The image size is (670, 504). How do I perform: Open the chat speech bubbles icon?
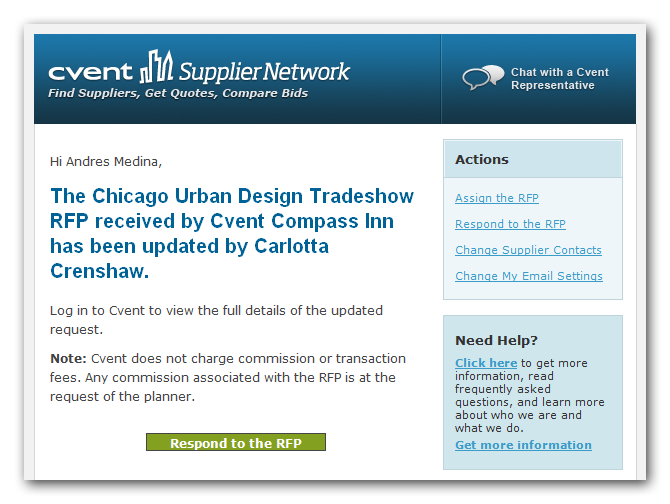click(483, 77)
